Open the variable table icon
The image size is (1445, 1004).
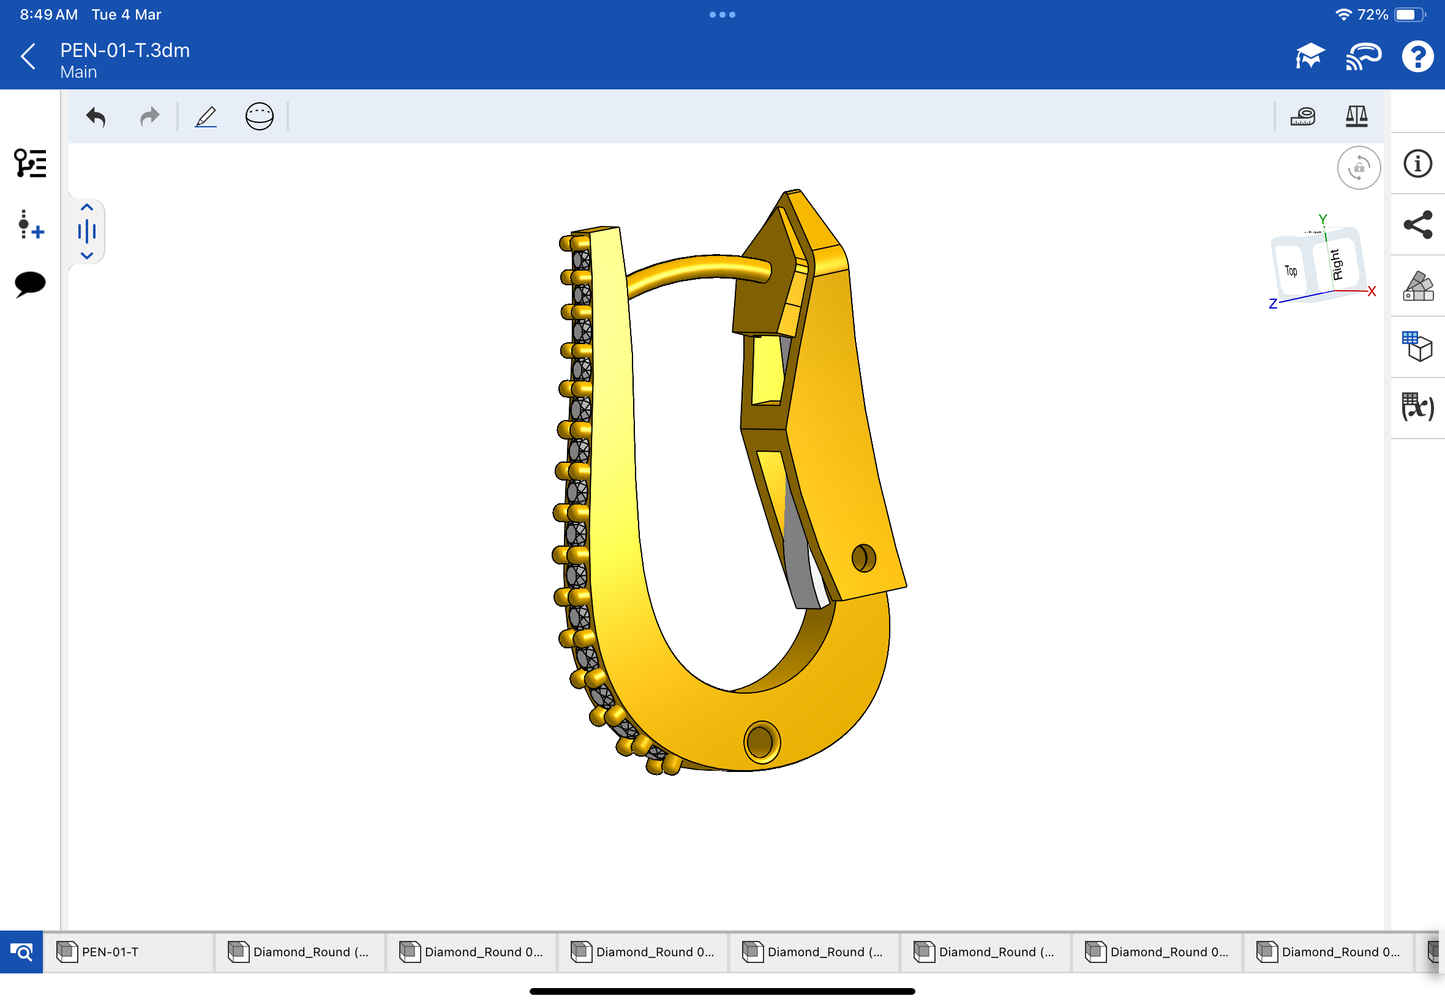pos(1417,407)
